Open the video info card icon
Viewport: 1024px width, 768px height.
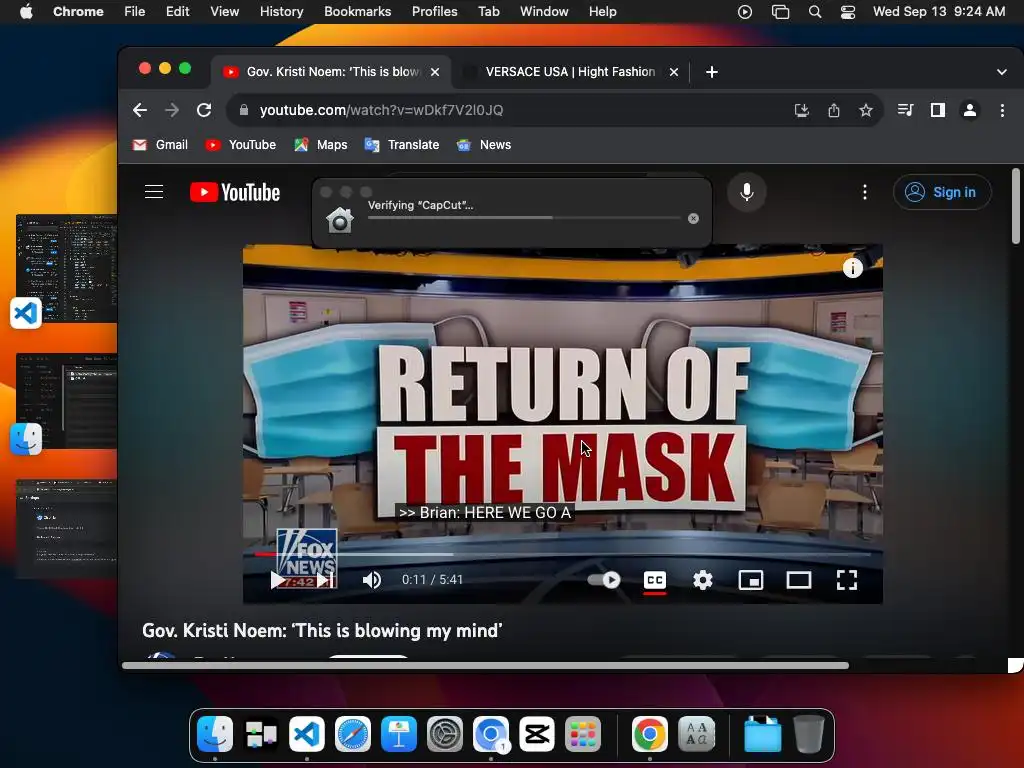coord(852,268)
